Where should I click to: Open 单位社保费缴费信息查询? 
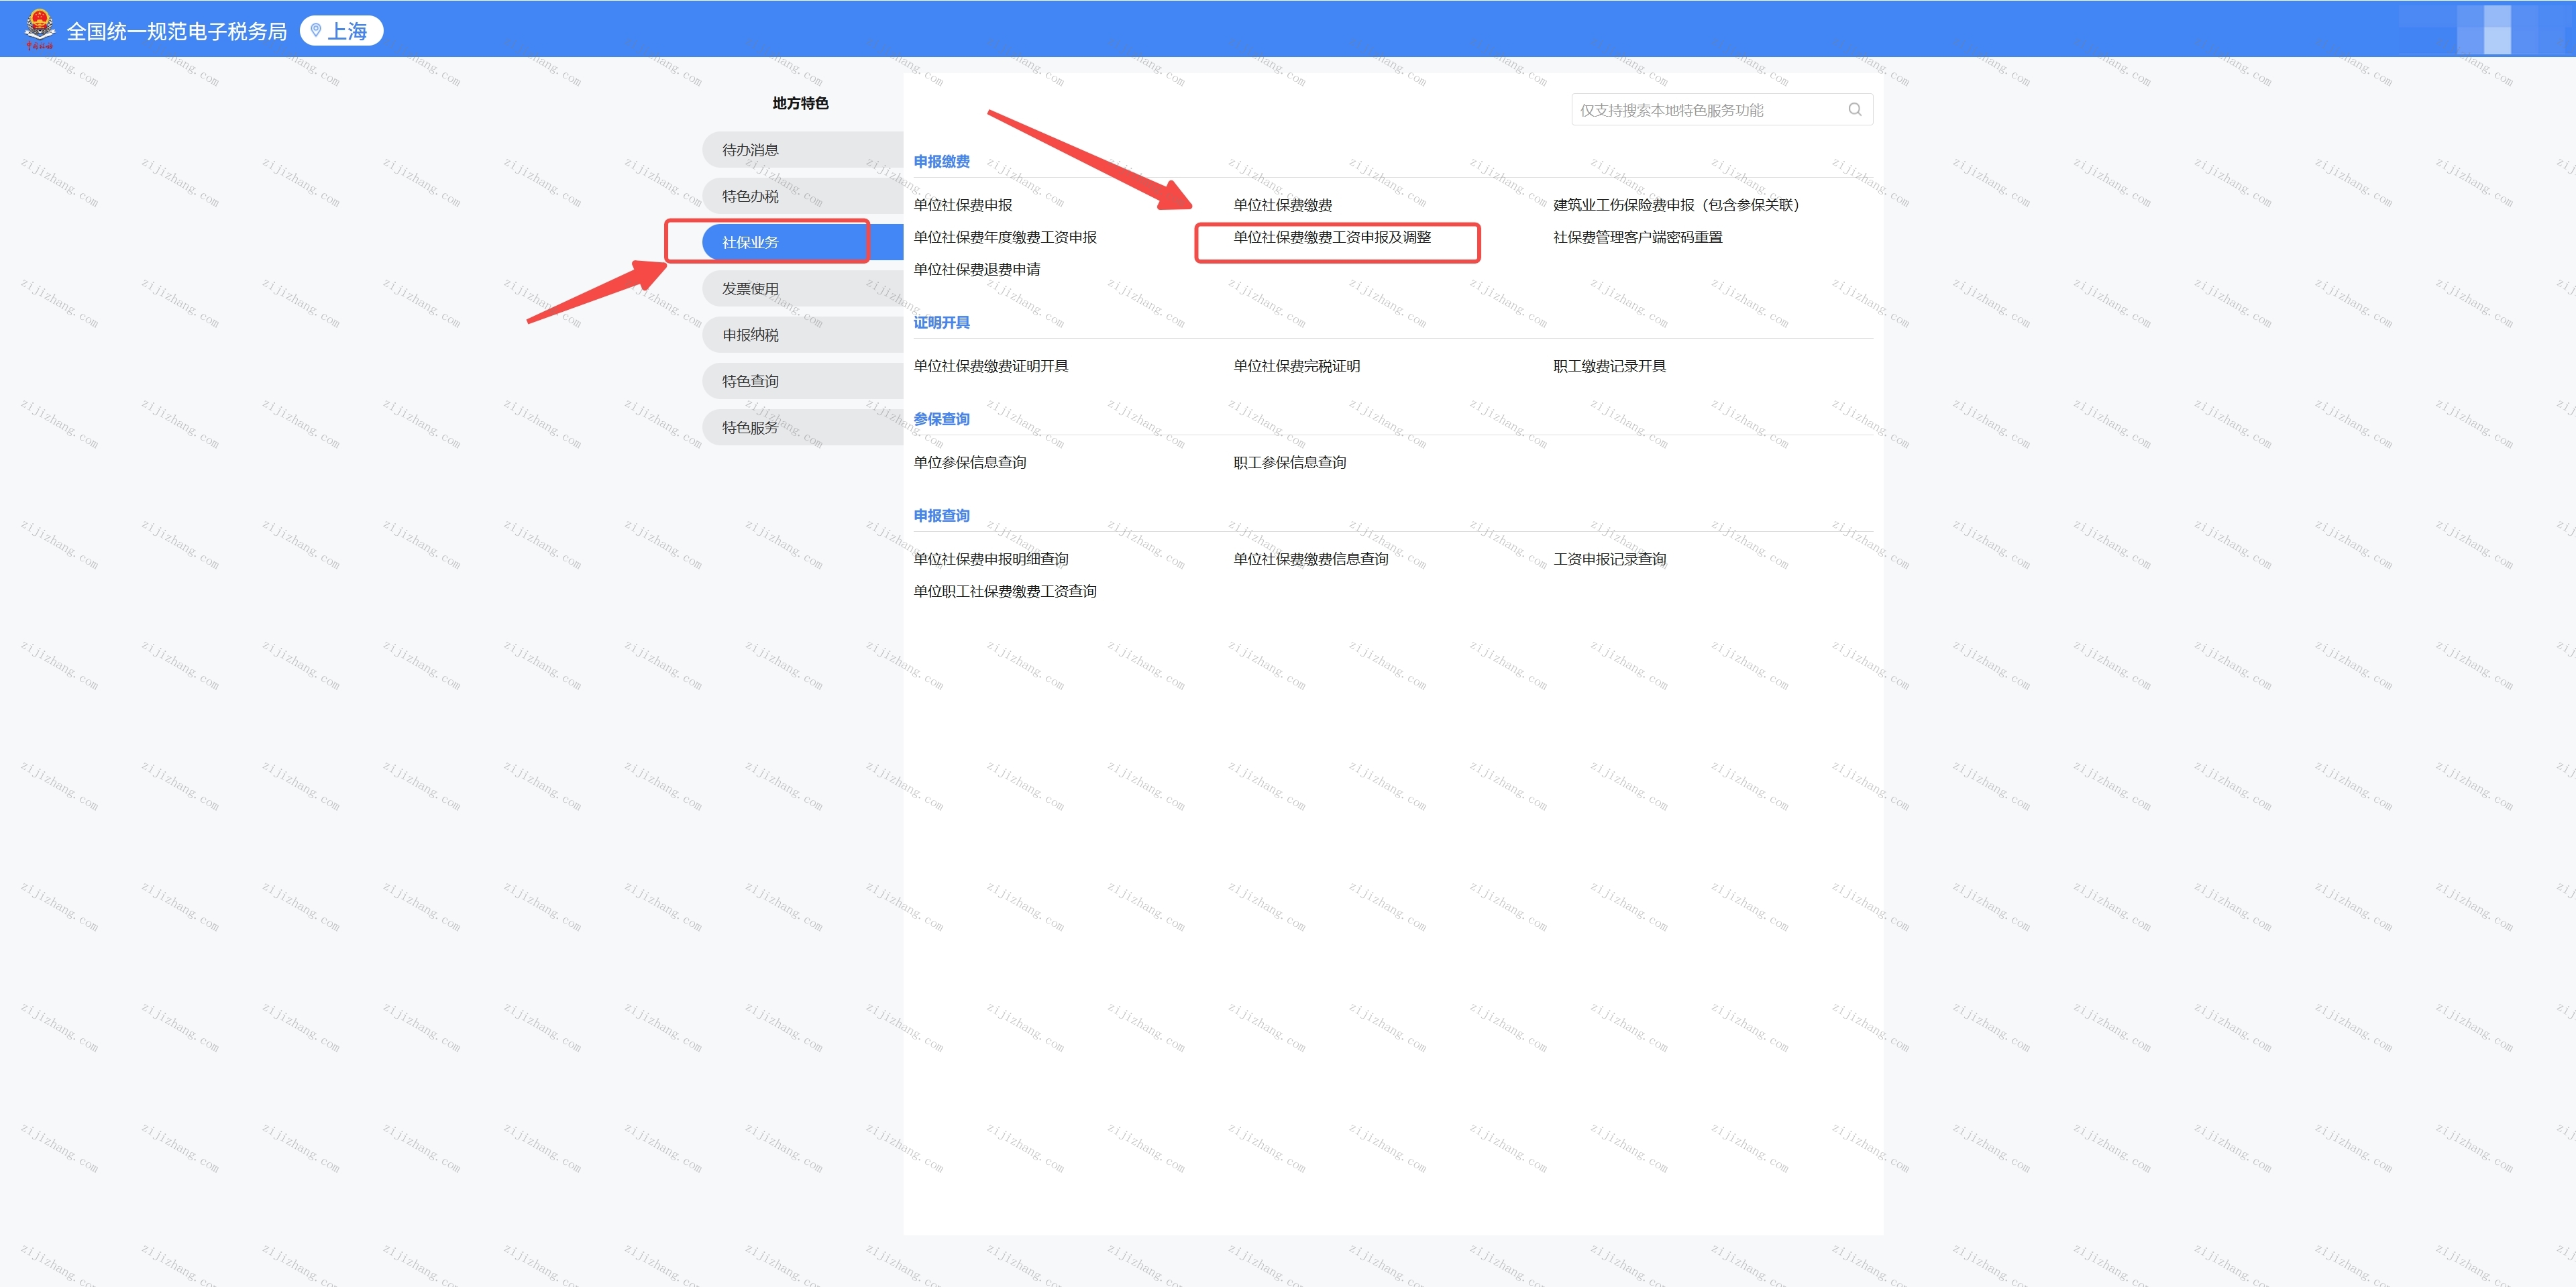pos(1311,559)
